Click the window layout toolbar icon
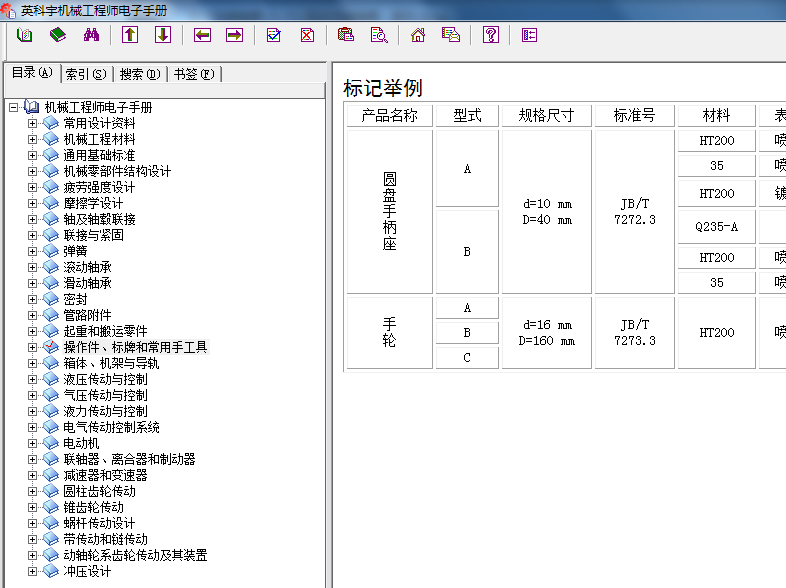 point(451,35)
